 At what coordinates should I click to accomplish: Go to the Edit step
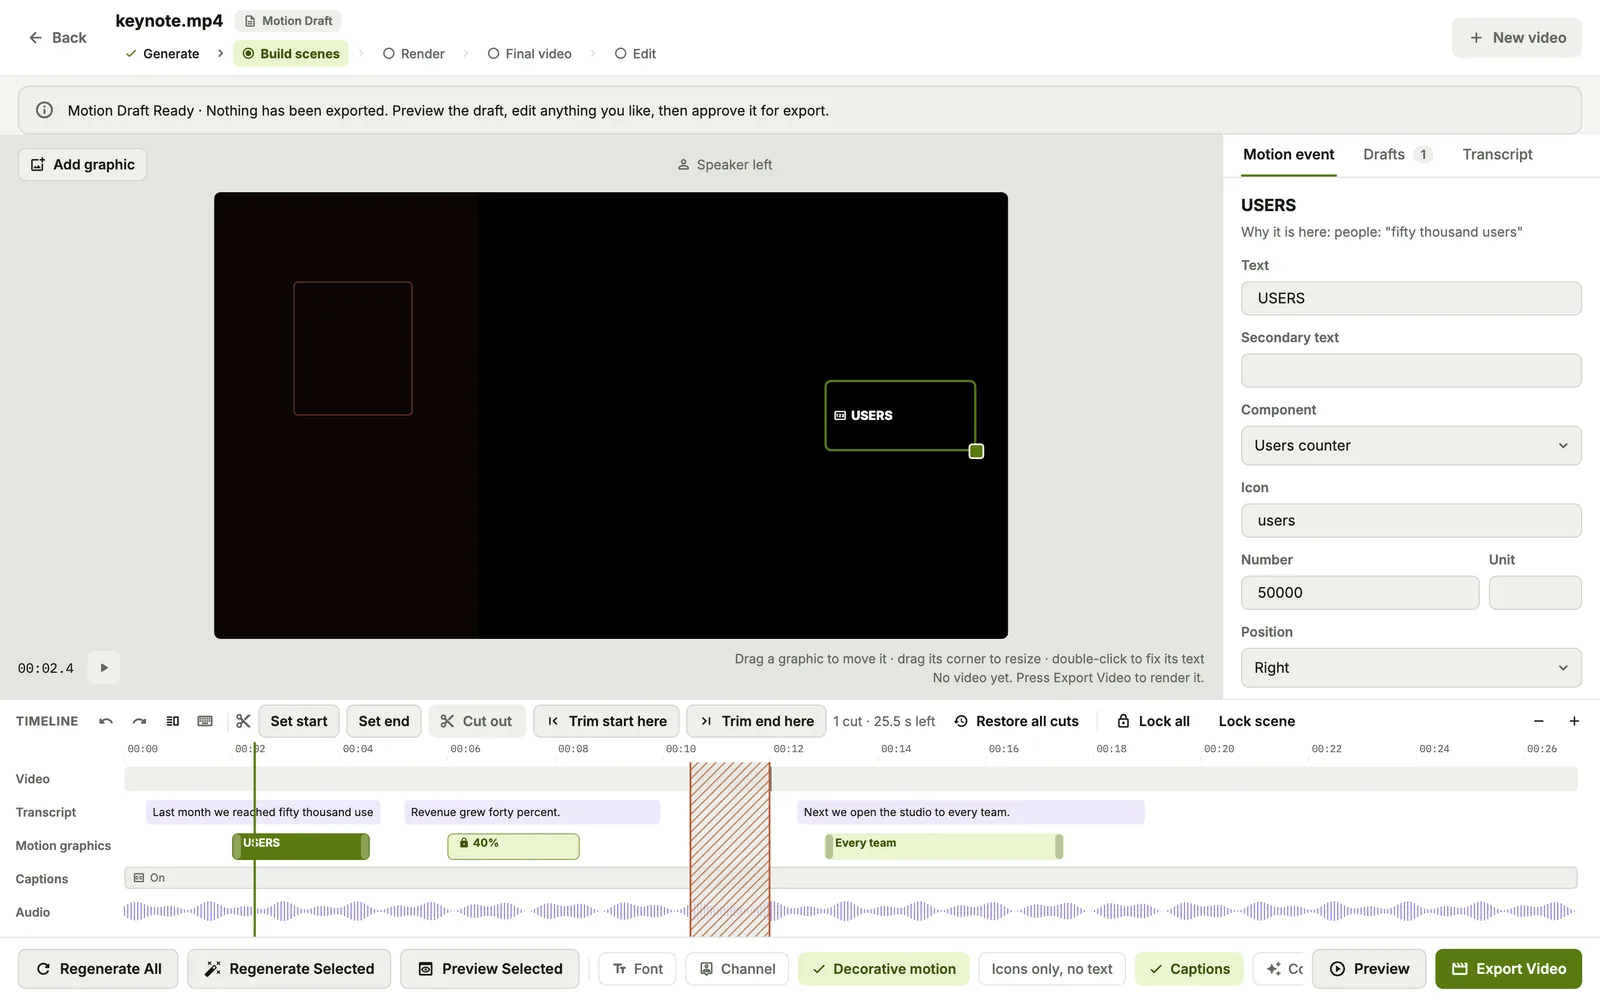[x=636, y=54]
